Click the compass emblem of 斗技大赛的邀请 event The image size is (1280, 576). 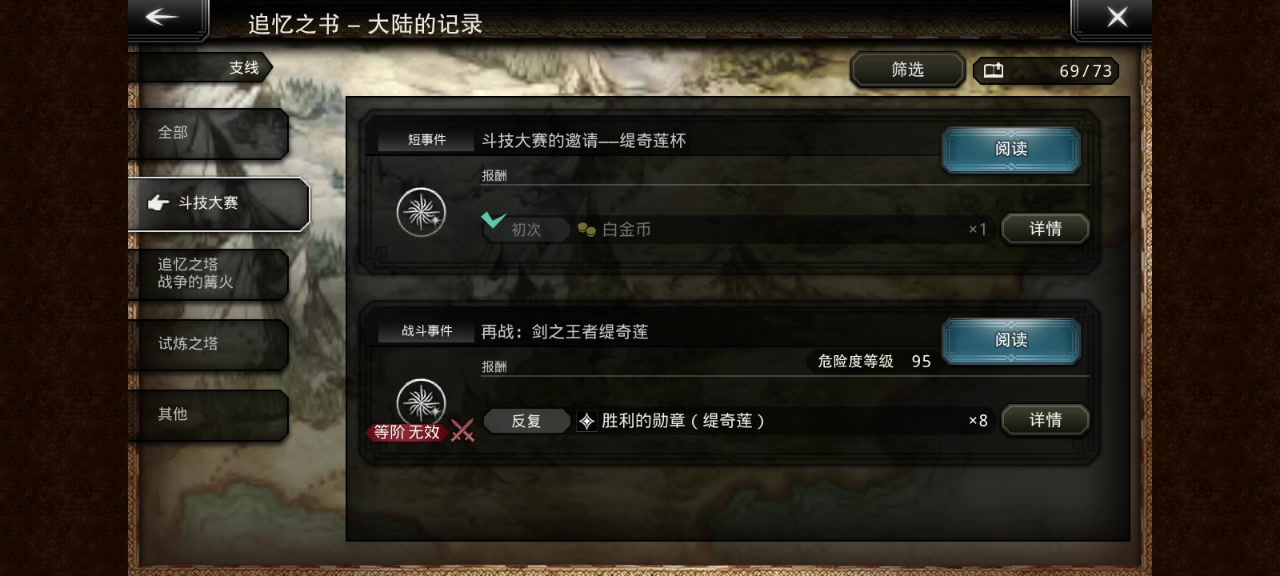(421, 212)
